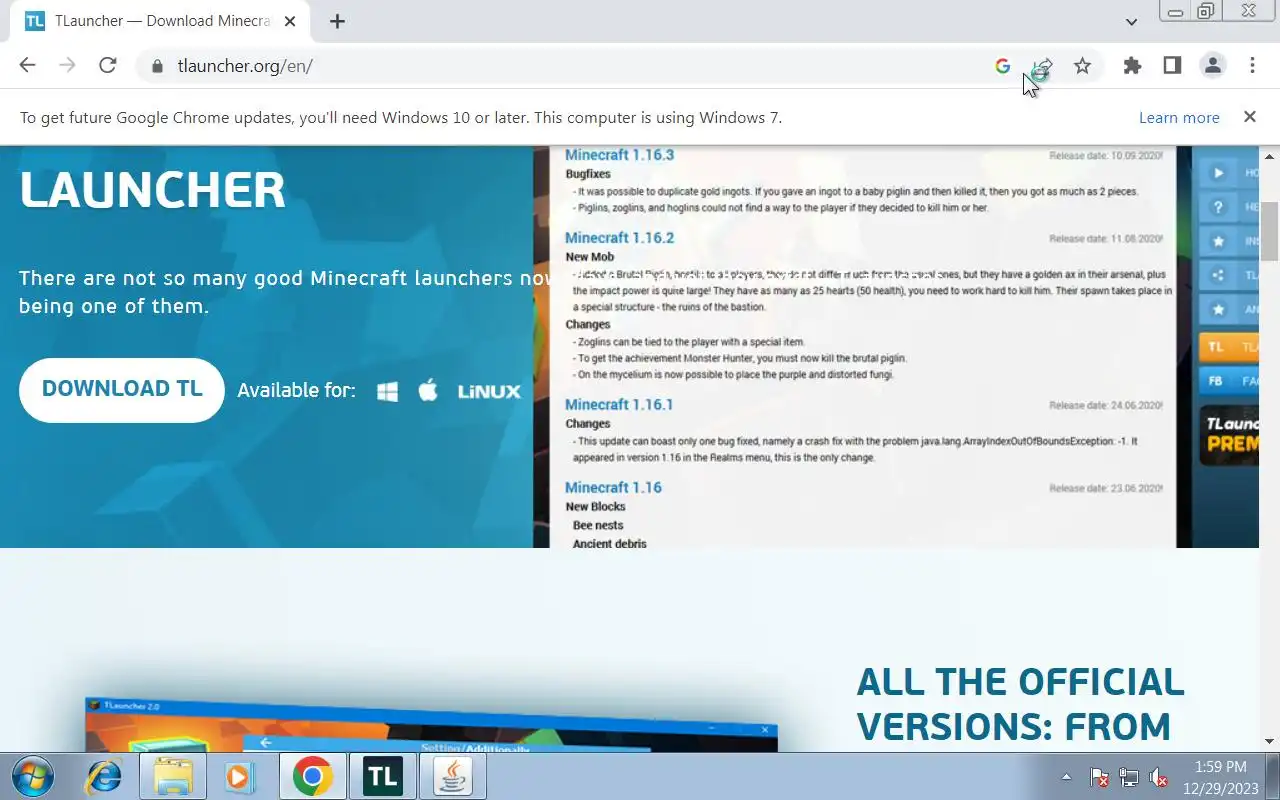The width and height of the screenshot is (1280, 800).
Task: Click the volume speaker tray icon
Action: 1159,777
